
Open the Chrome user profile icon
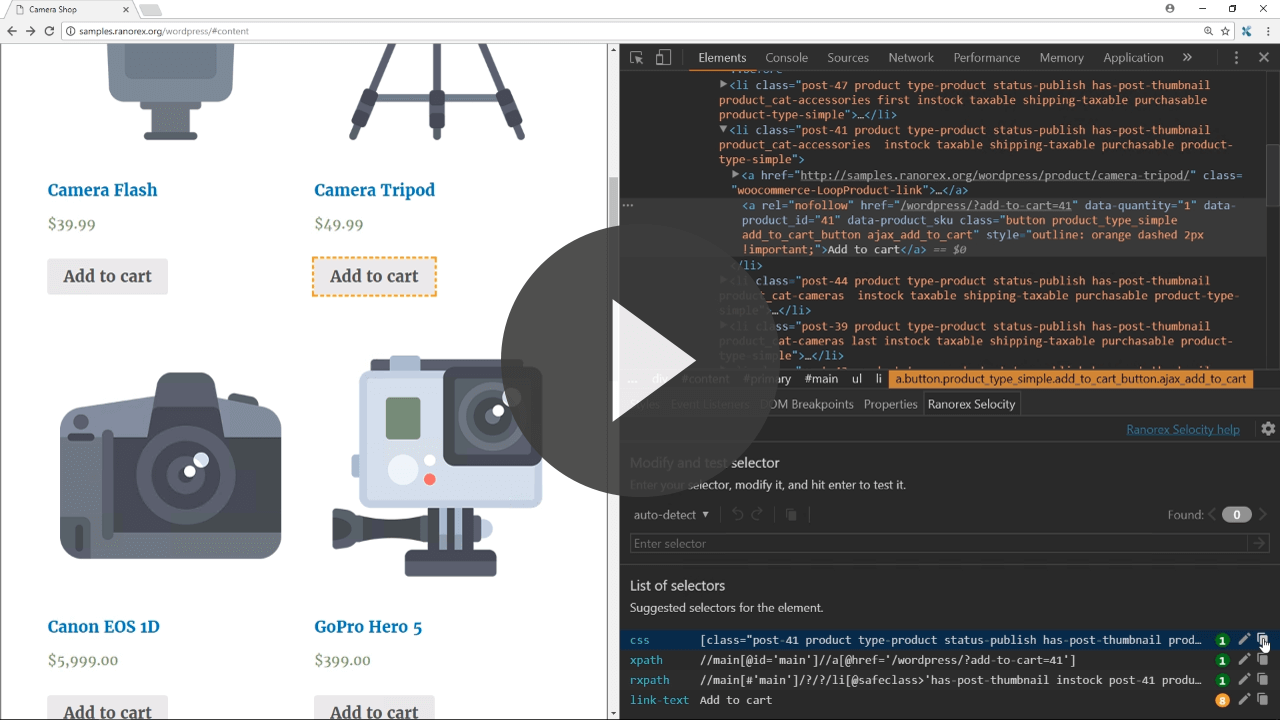coord(1170,8)
